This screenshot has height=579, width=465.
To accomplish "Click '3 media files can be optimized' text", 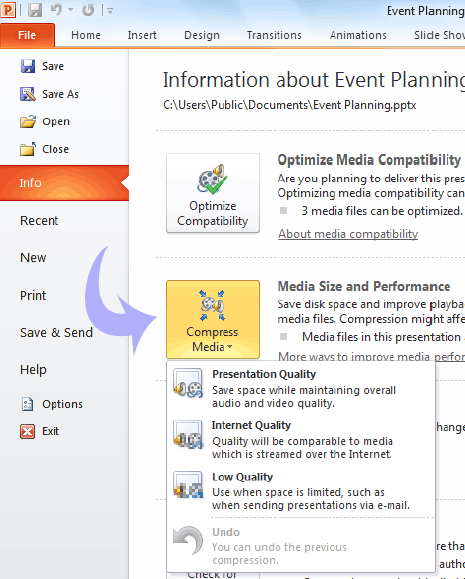I will (x=382, y=211).
